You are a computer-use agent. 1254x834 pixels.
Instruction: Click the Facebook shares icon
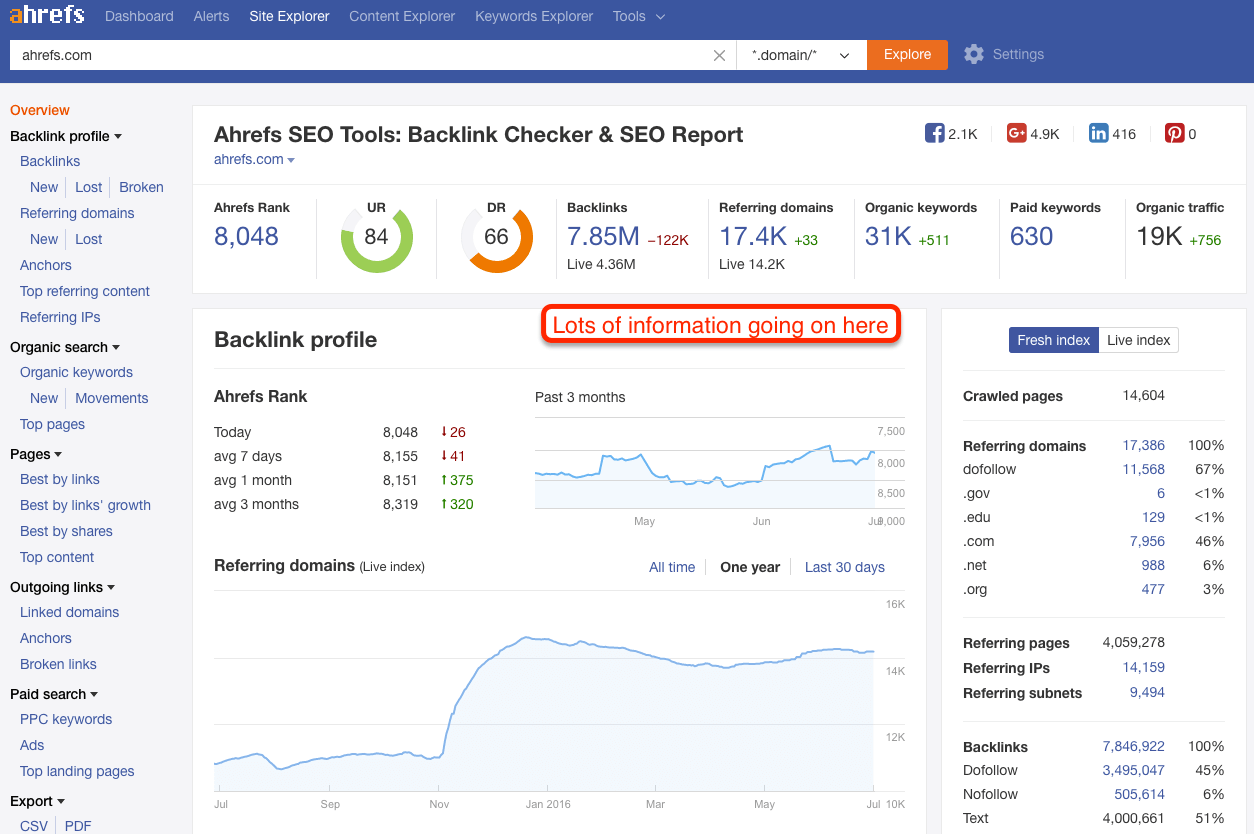(935, 133)
